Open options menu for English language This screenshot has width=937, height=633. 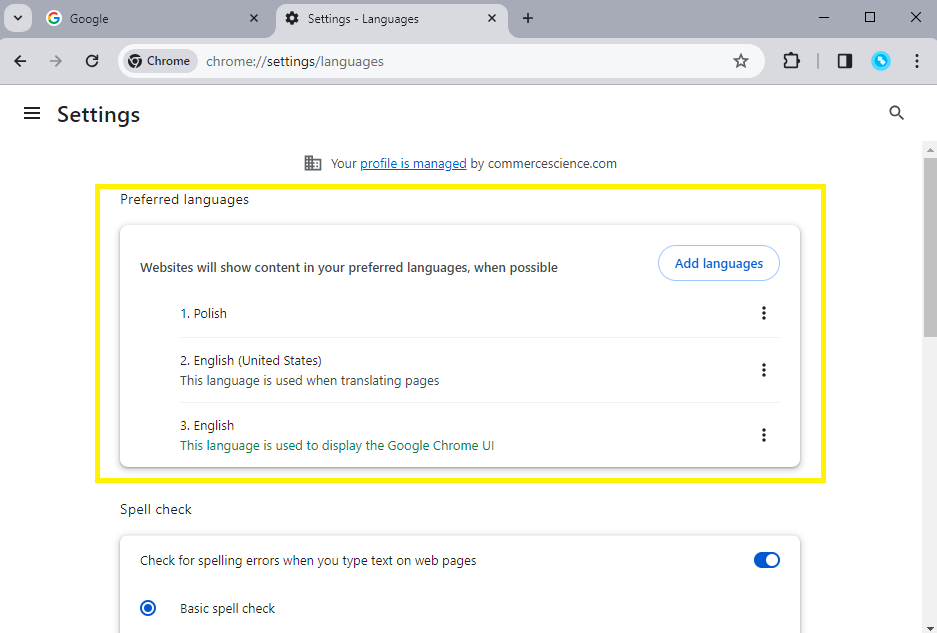point(764,435)
